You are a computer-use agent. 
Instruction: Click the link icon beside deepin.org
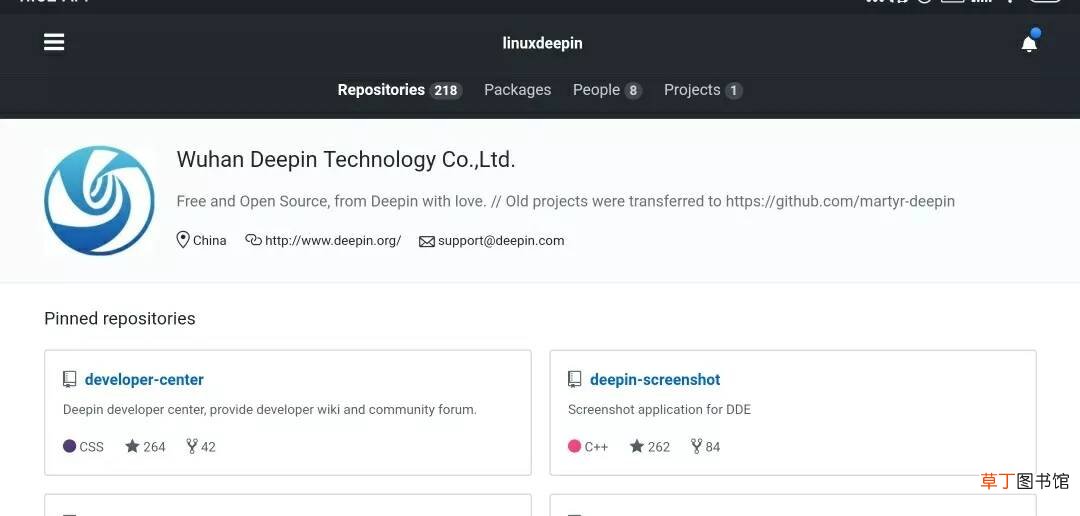[x=253, y=240]
